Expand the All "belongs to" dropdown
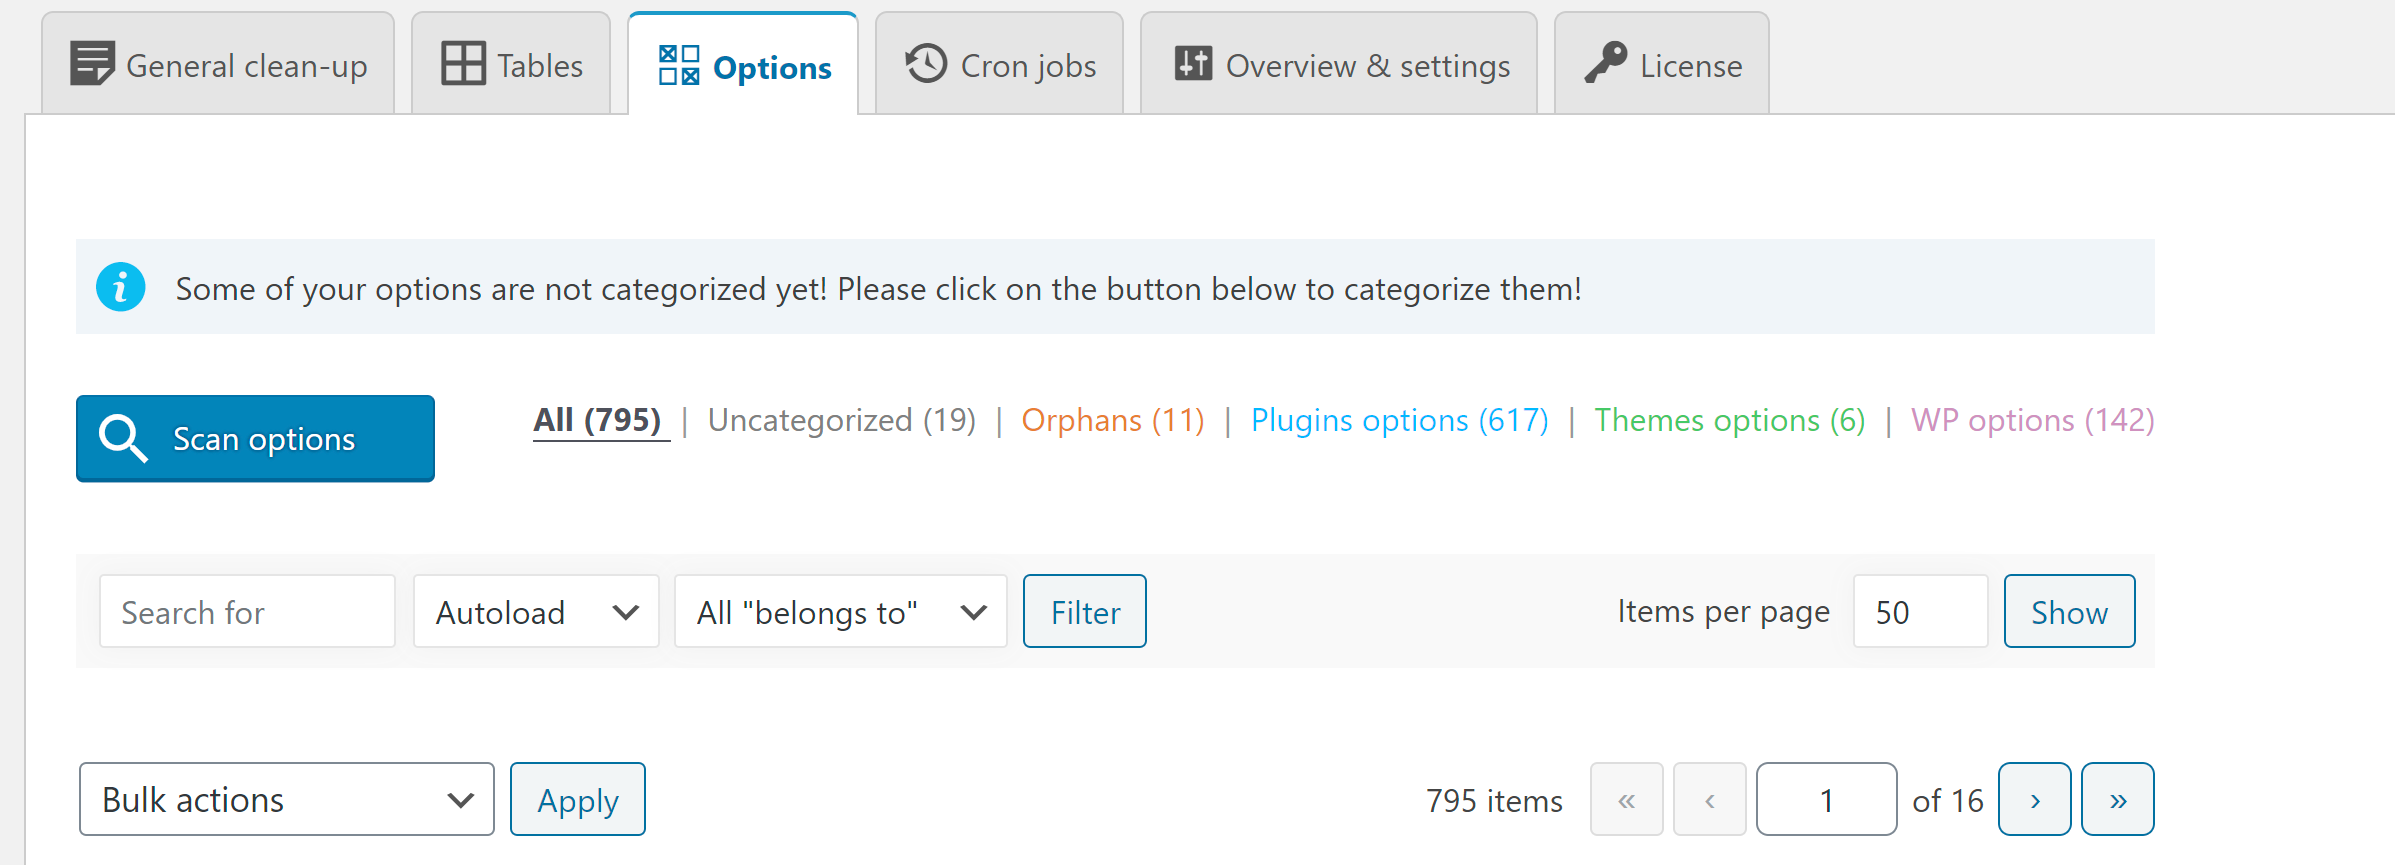 840,612
